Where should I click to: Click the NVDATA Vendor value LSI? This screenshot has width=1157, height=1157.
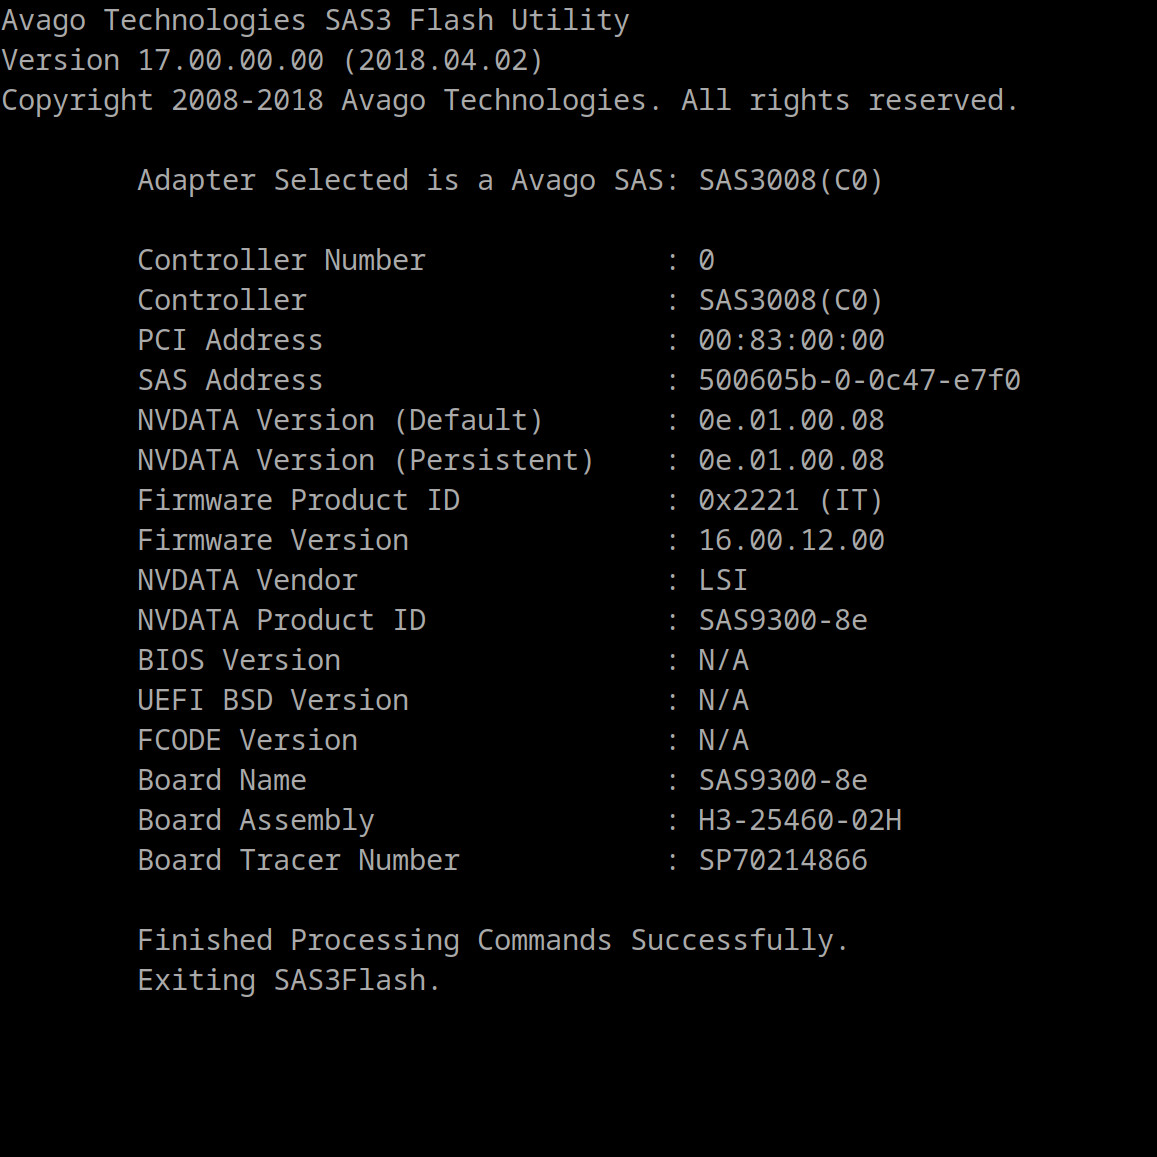tap(722, 580)
